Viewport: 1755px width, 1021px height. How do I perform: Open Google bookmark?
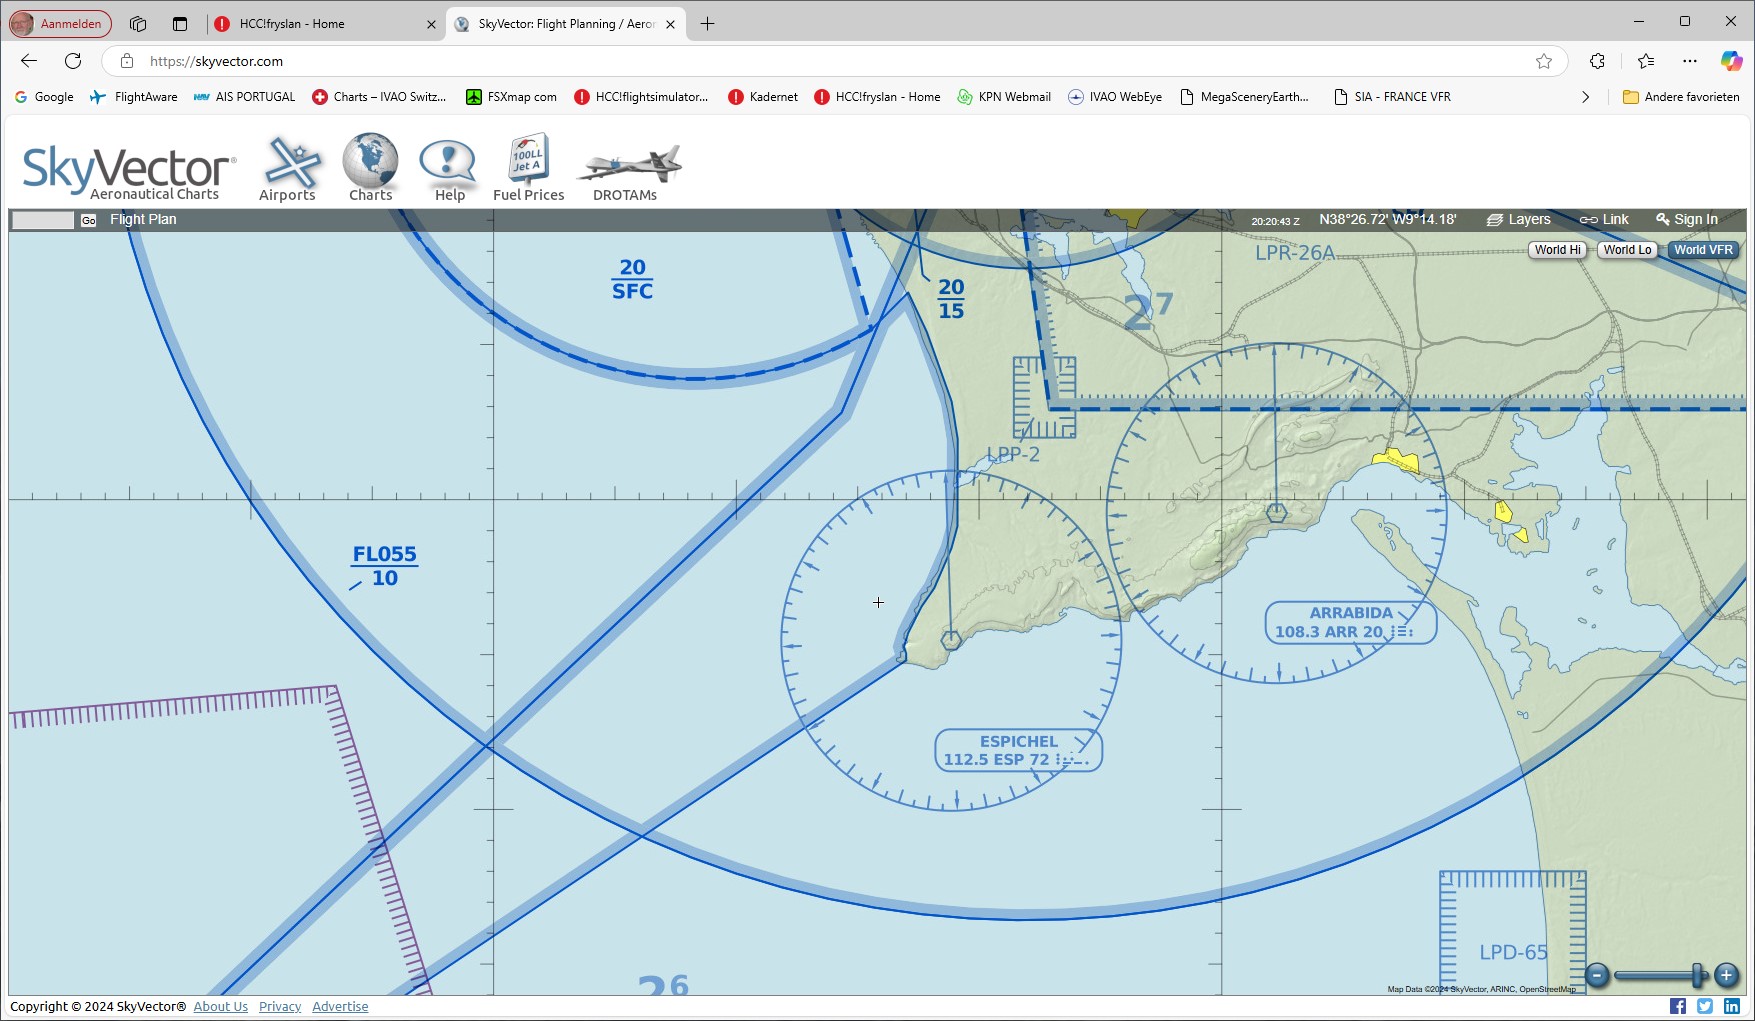tap(44, 97)
